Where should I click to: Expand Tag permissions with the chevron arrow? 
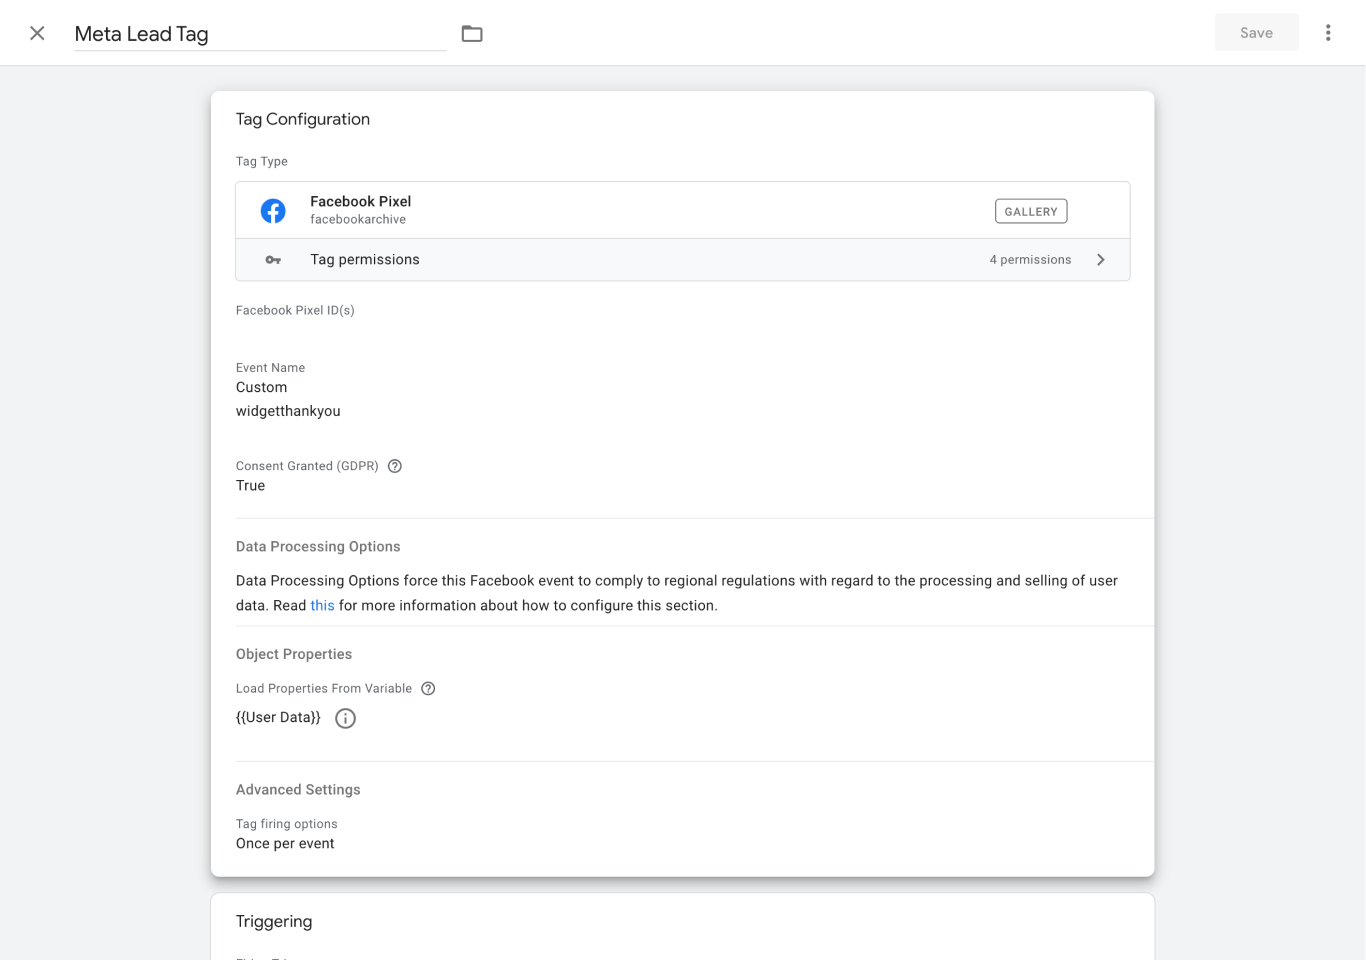1100,260
